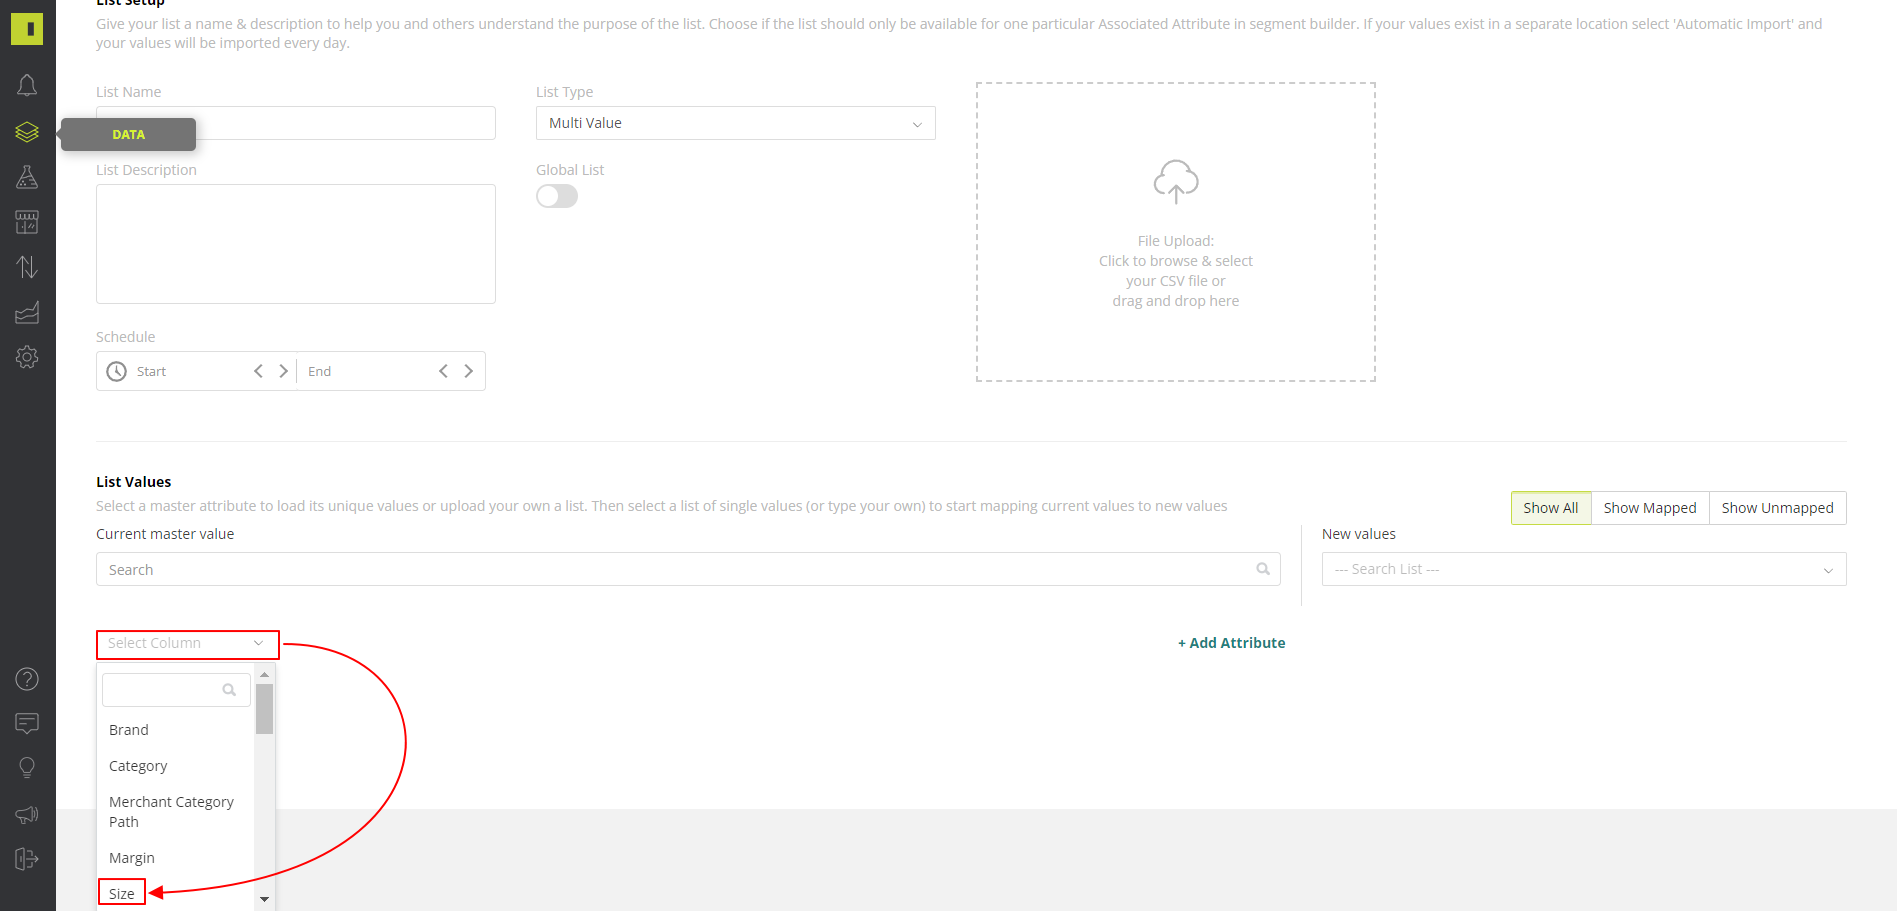Click the magnifier in column dropdown search

(x=229, y=690)
